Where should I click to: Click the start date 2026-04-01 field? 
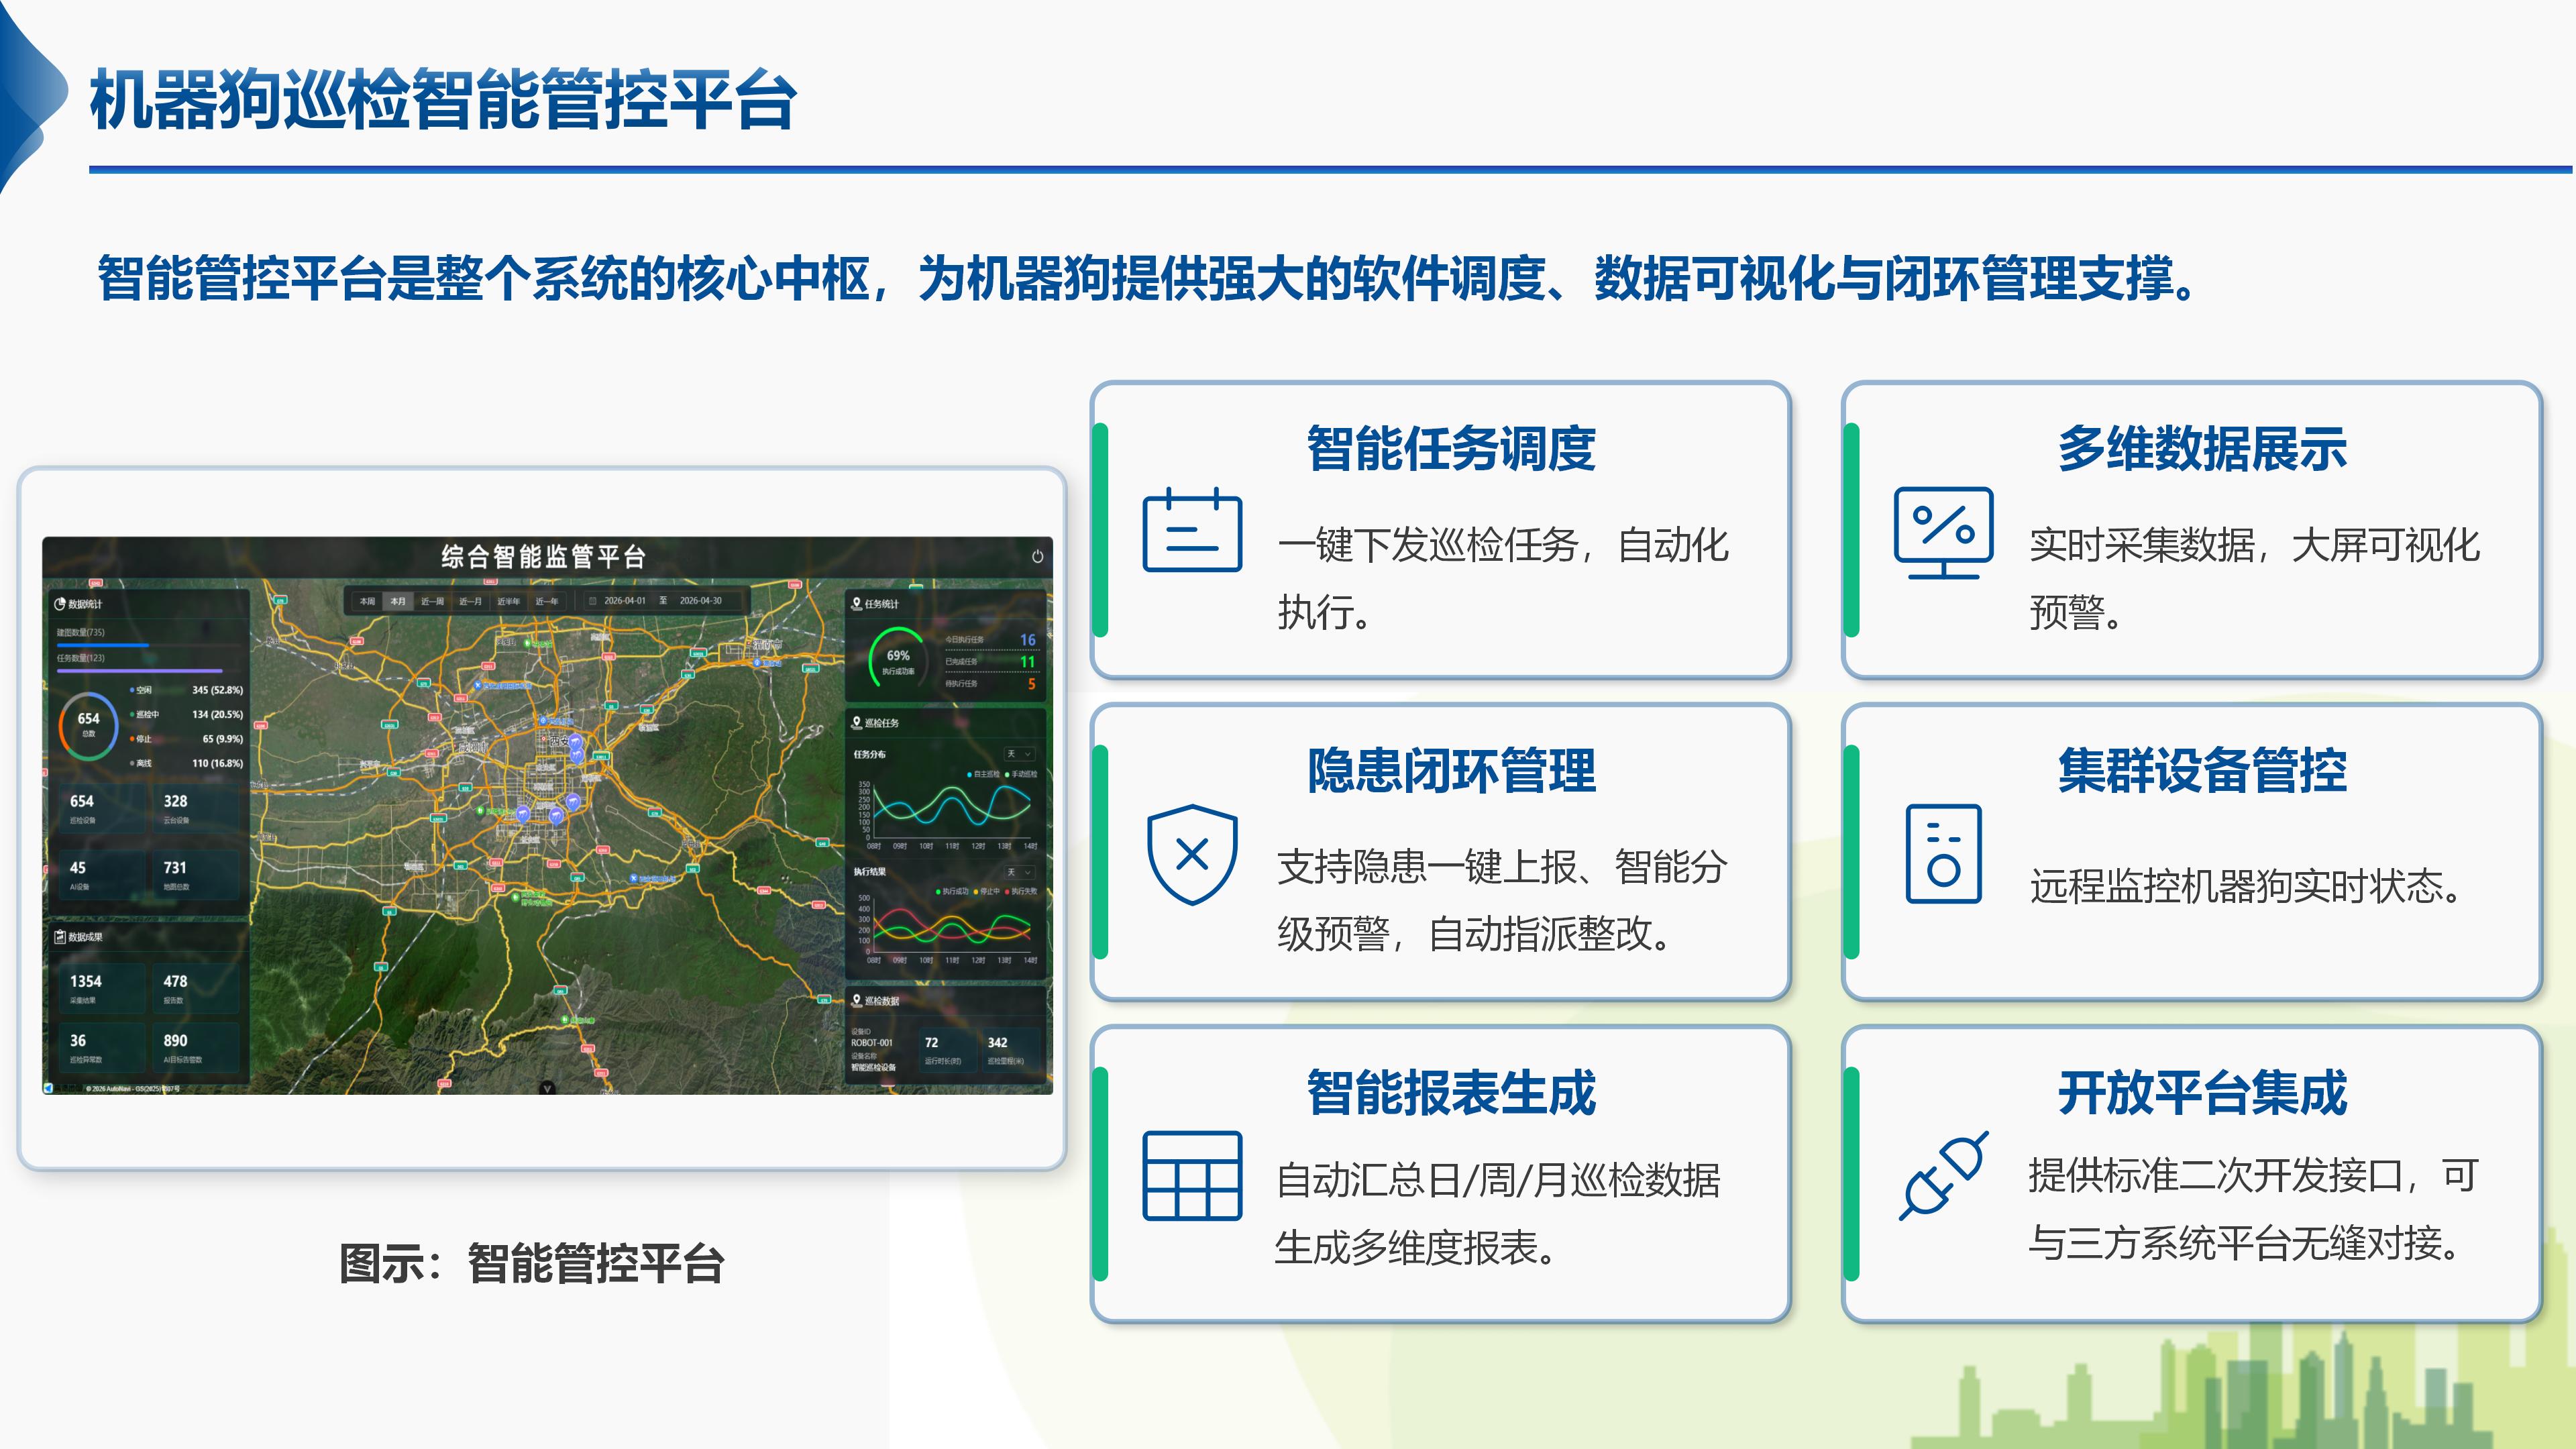pyautogui.click(x=625, y=601)
